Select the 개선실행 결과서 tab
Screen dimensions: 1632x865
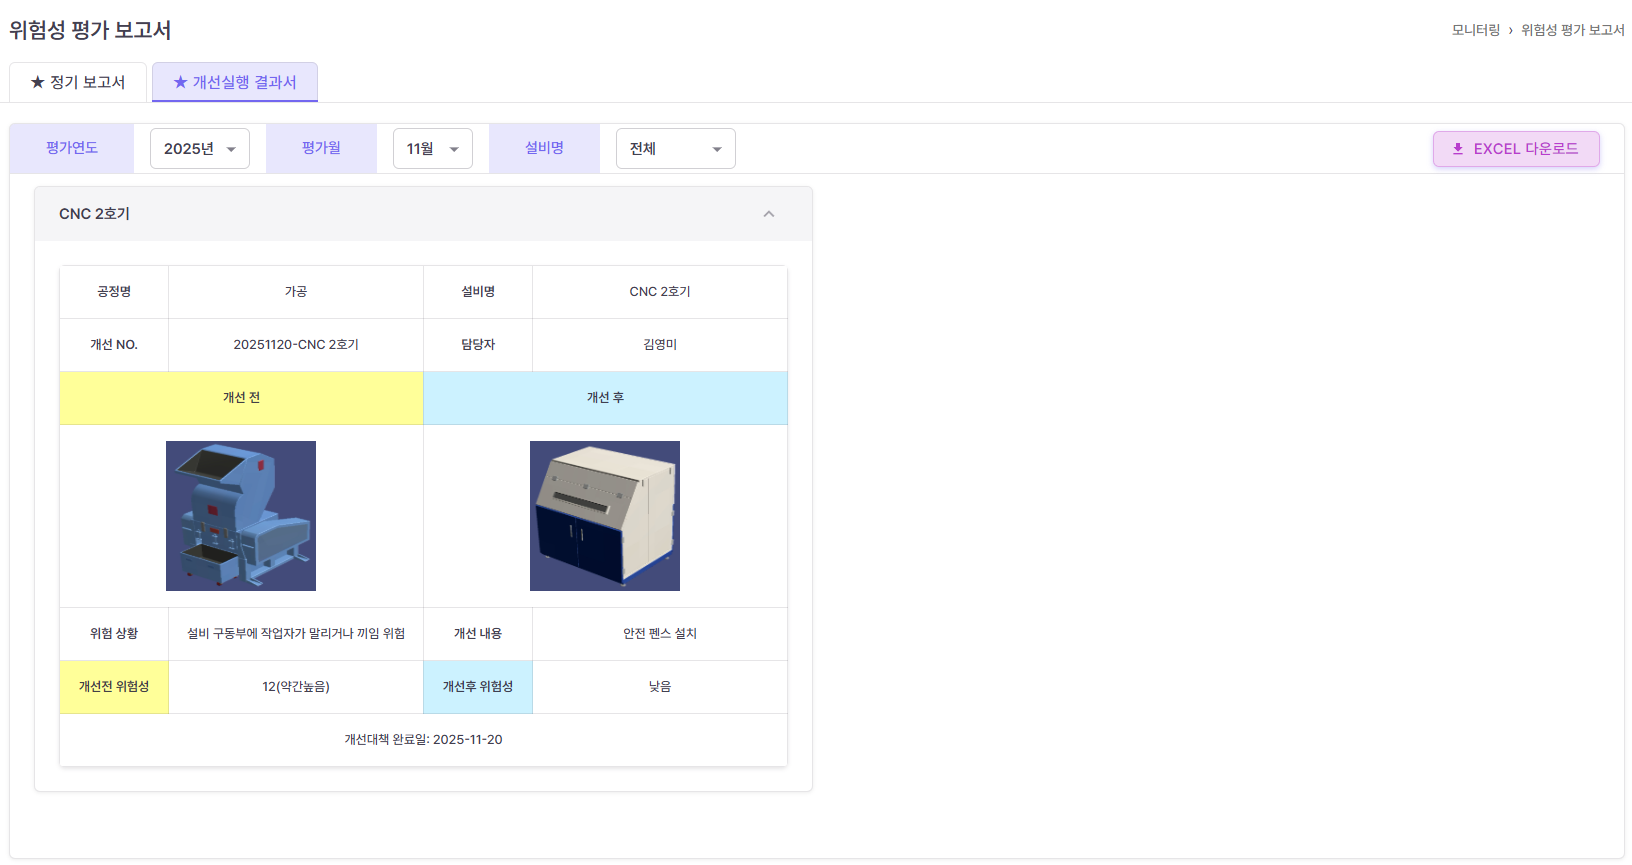tap(235, 82)
